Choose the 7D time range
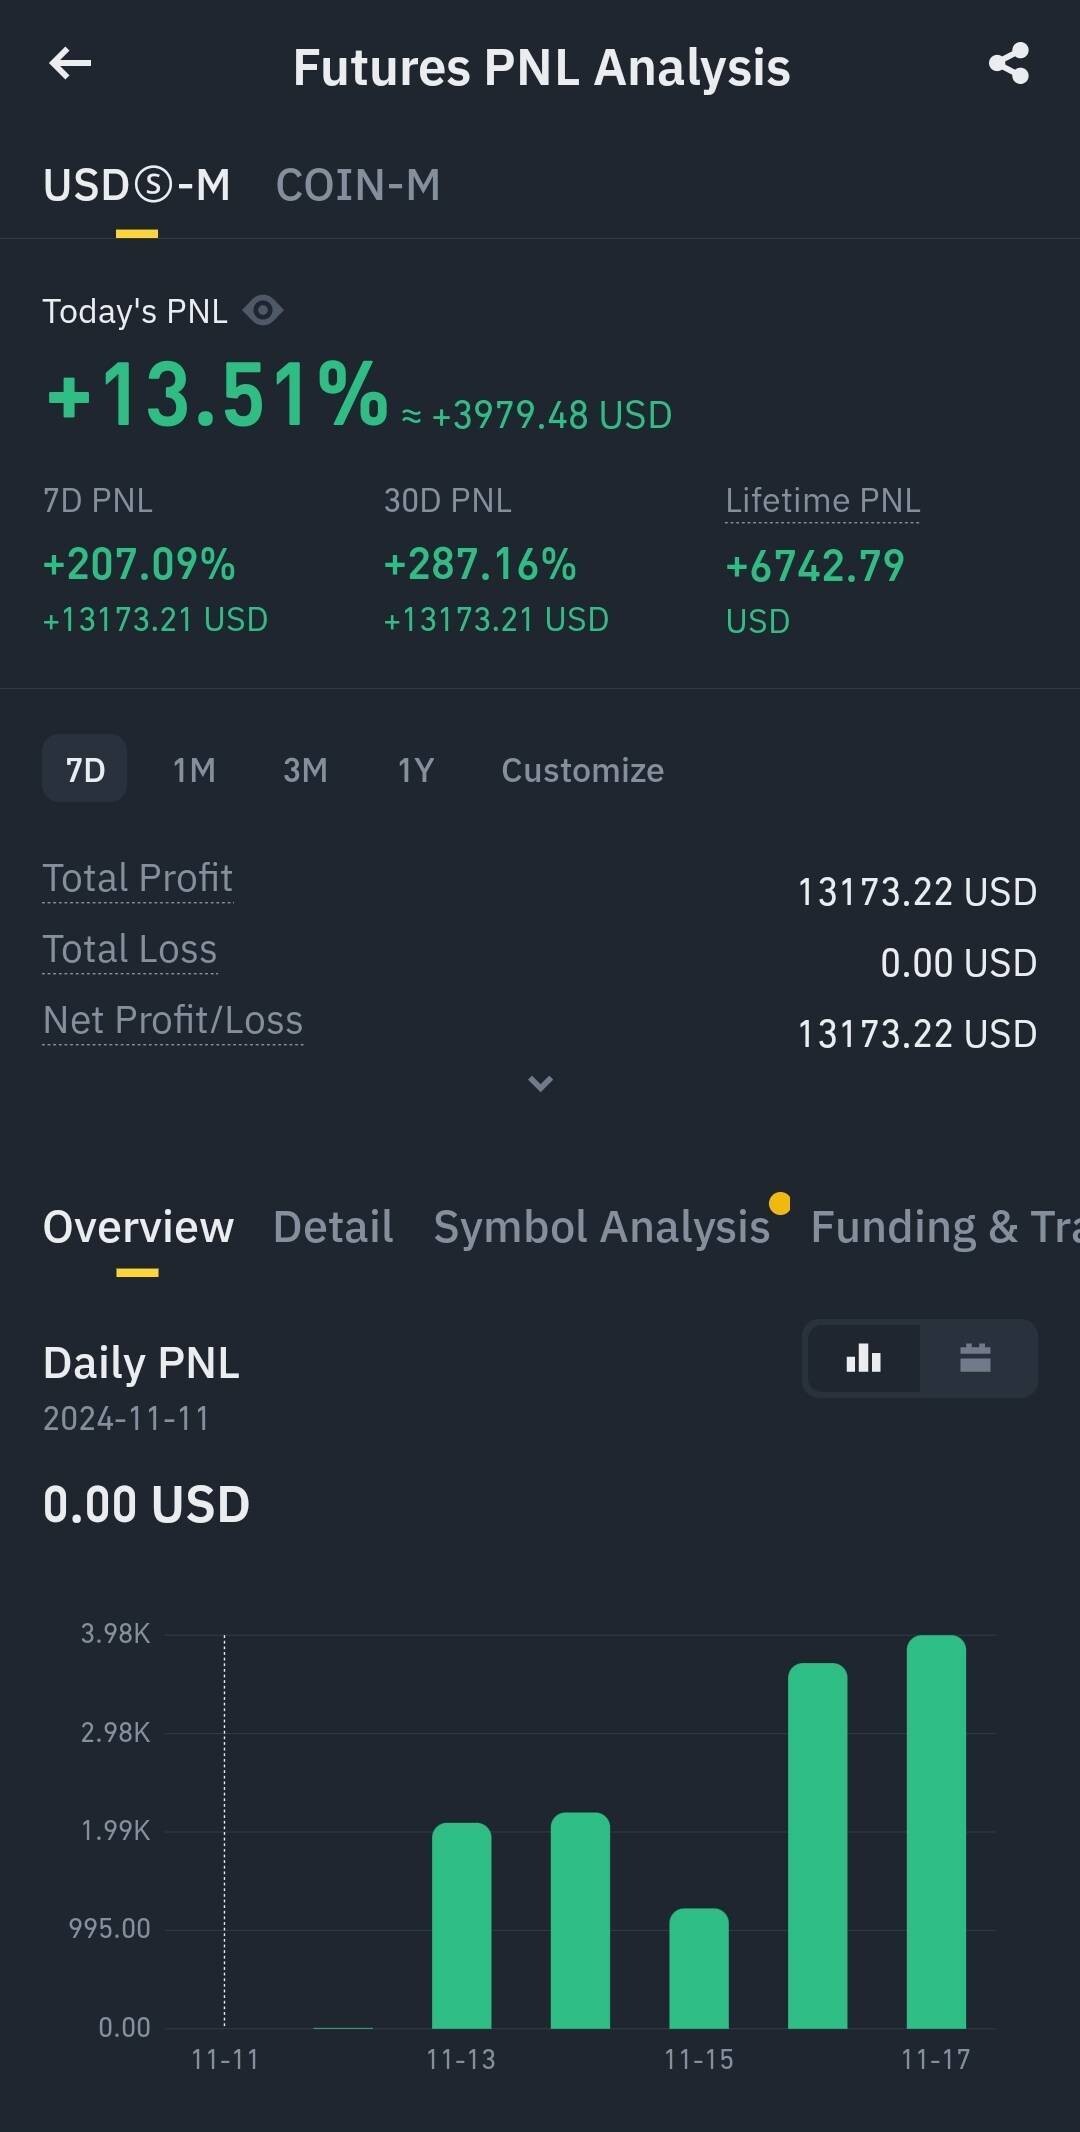 (x=85, y=769)
